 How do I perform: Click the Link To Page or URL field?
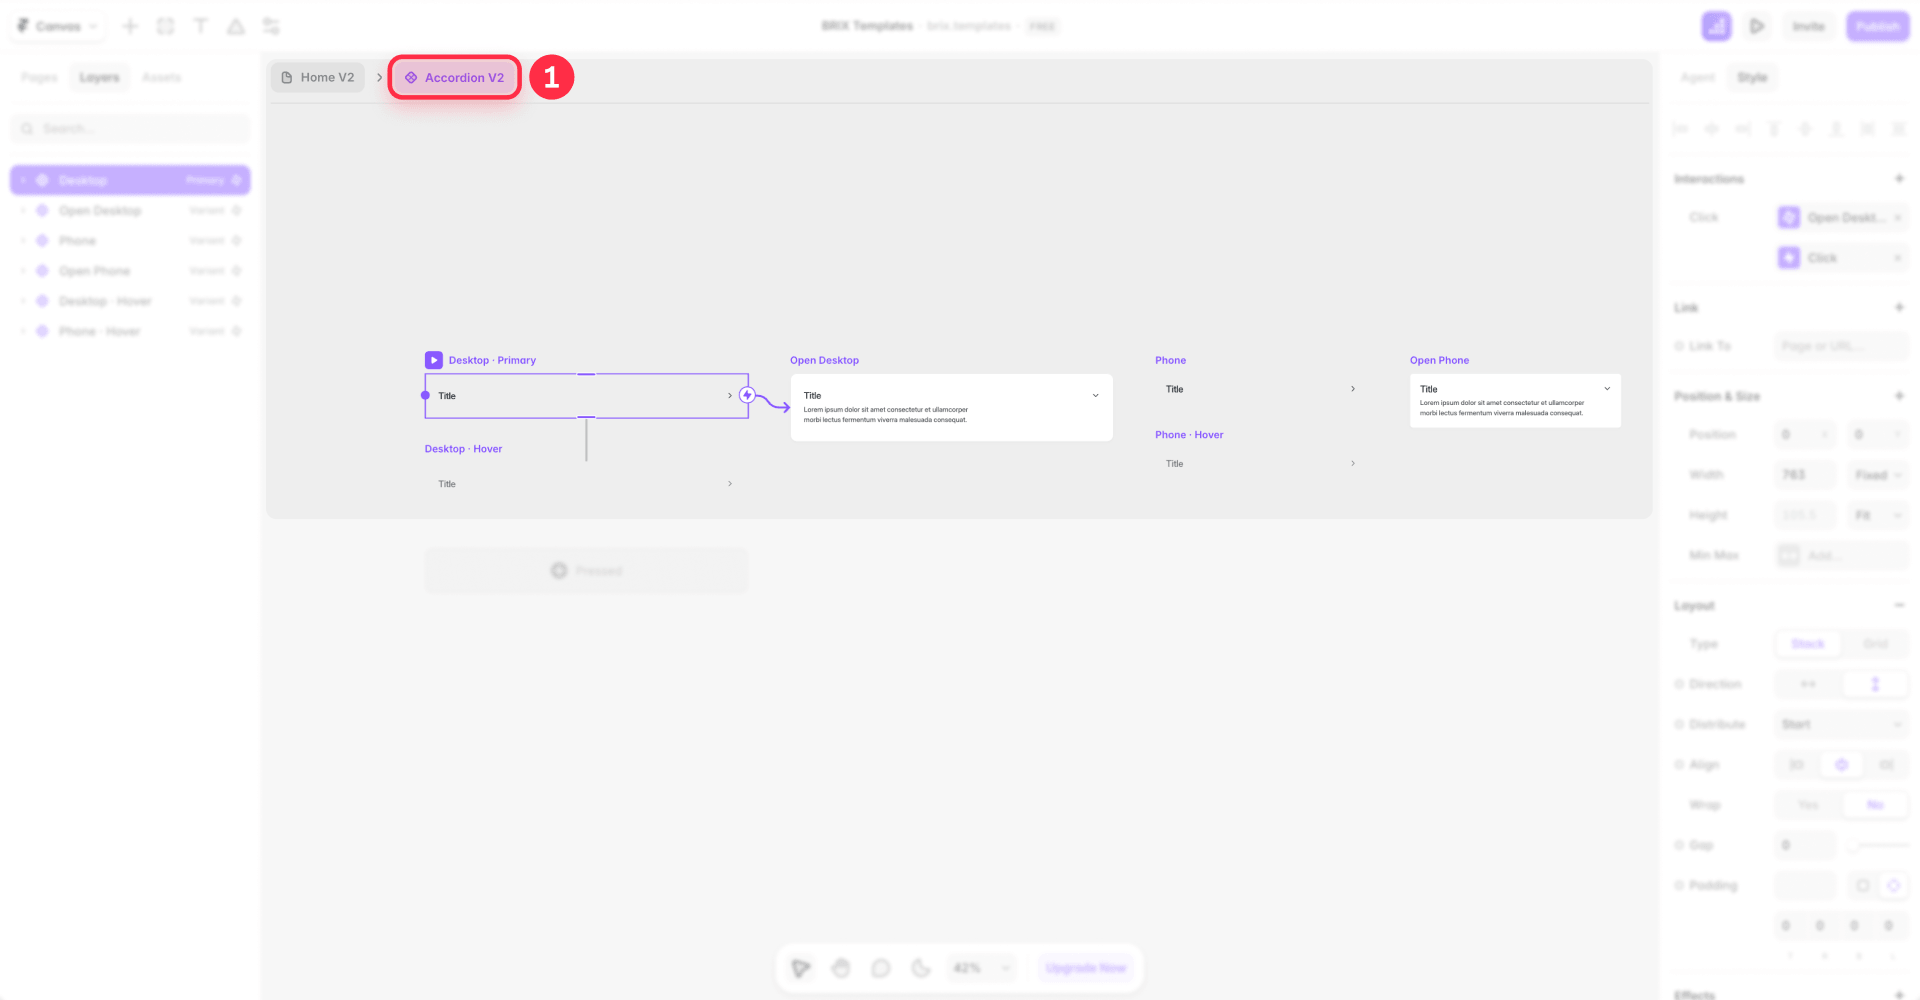click(1842, 346)
